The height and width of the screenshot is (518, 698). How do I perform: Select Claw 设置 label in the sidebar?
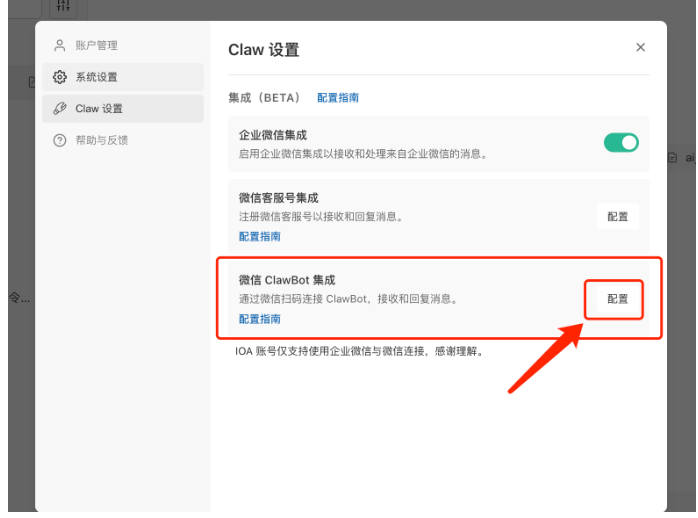coord(99,108)
